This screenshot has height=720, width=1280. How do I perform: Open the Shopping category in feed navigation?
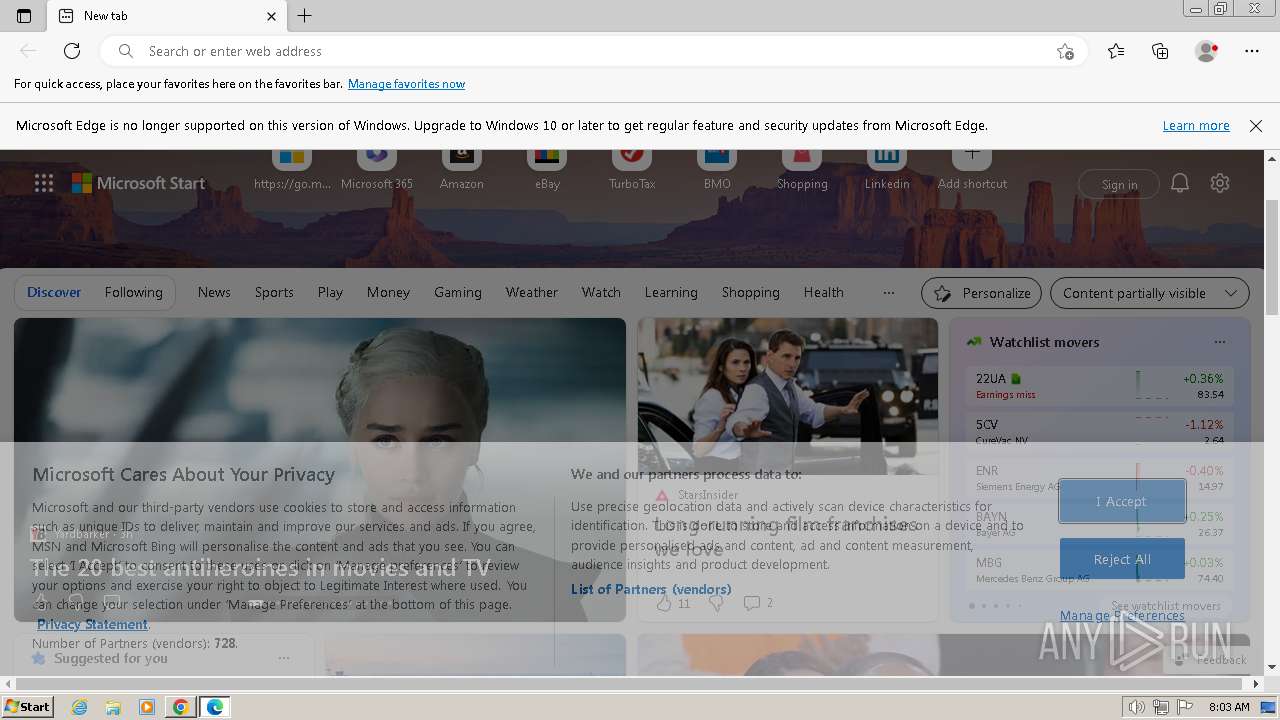(x=751, y=292)
